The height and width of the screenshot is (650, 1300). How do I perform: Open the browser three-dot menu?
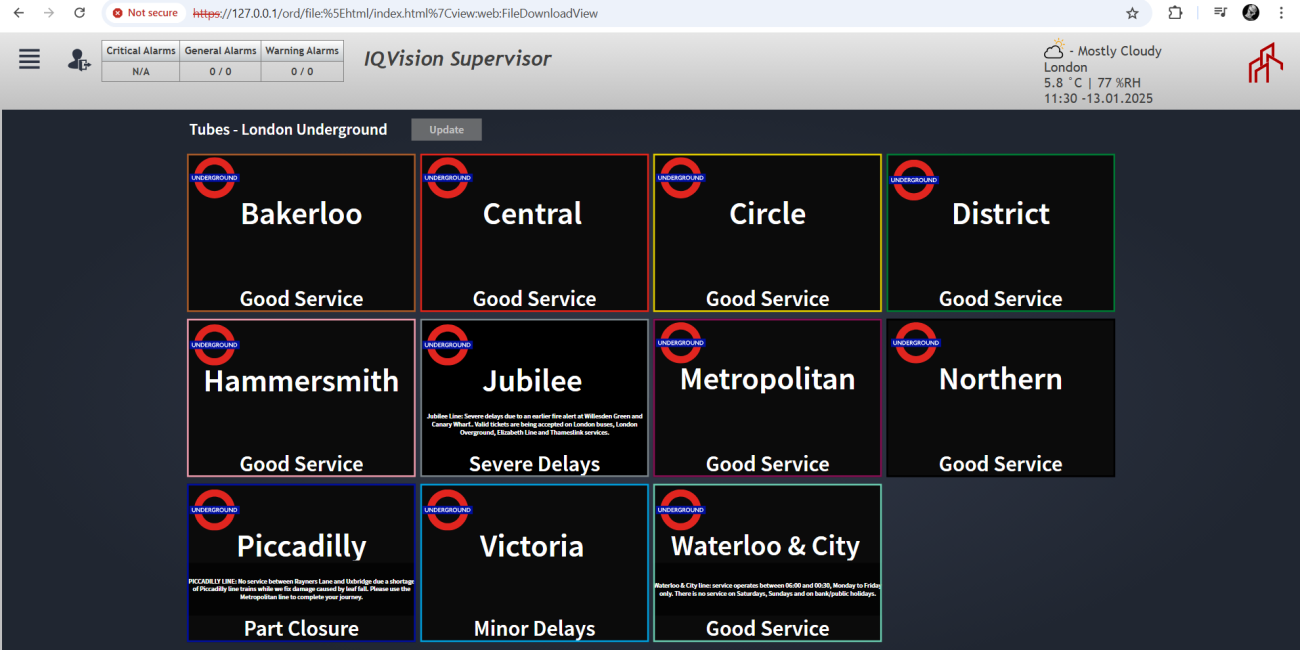click(x=1281, y=13)
